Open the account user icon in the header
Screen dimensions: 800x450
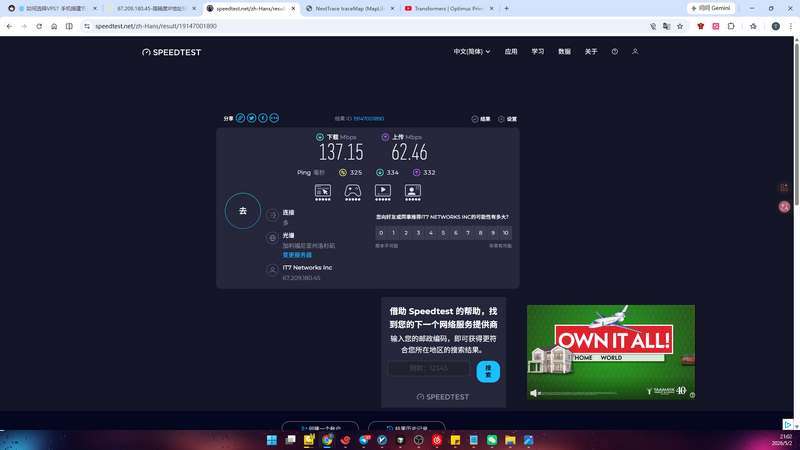(635, 52)
